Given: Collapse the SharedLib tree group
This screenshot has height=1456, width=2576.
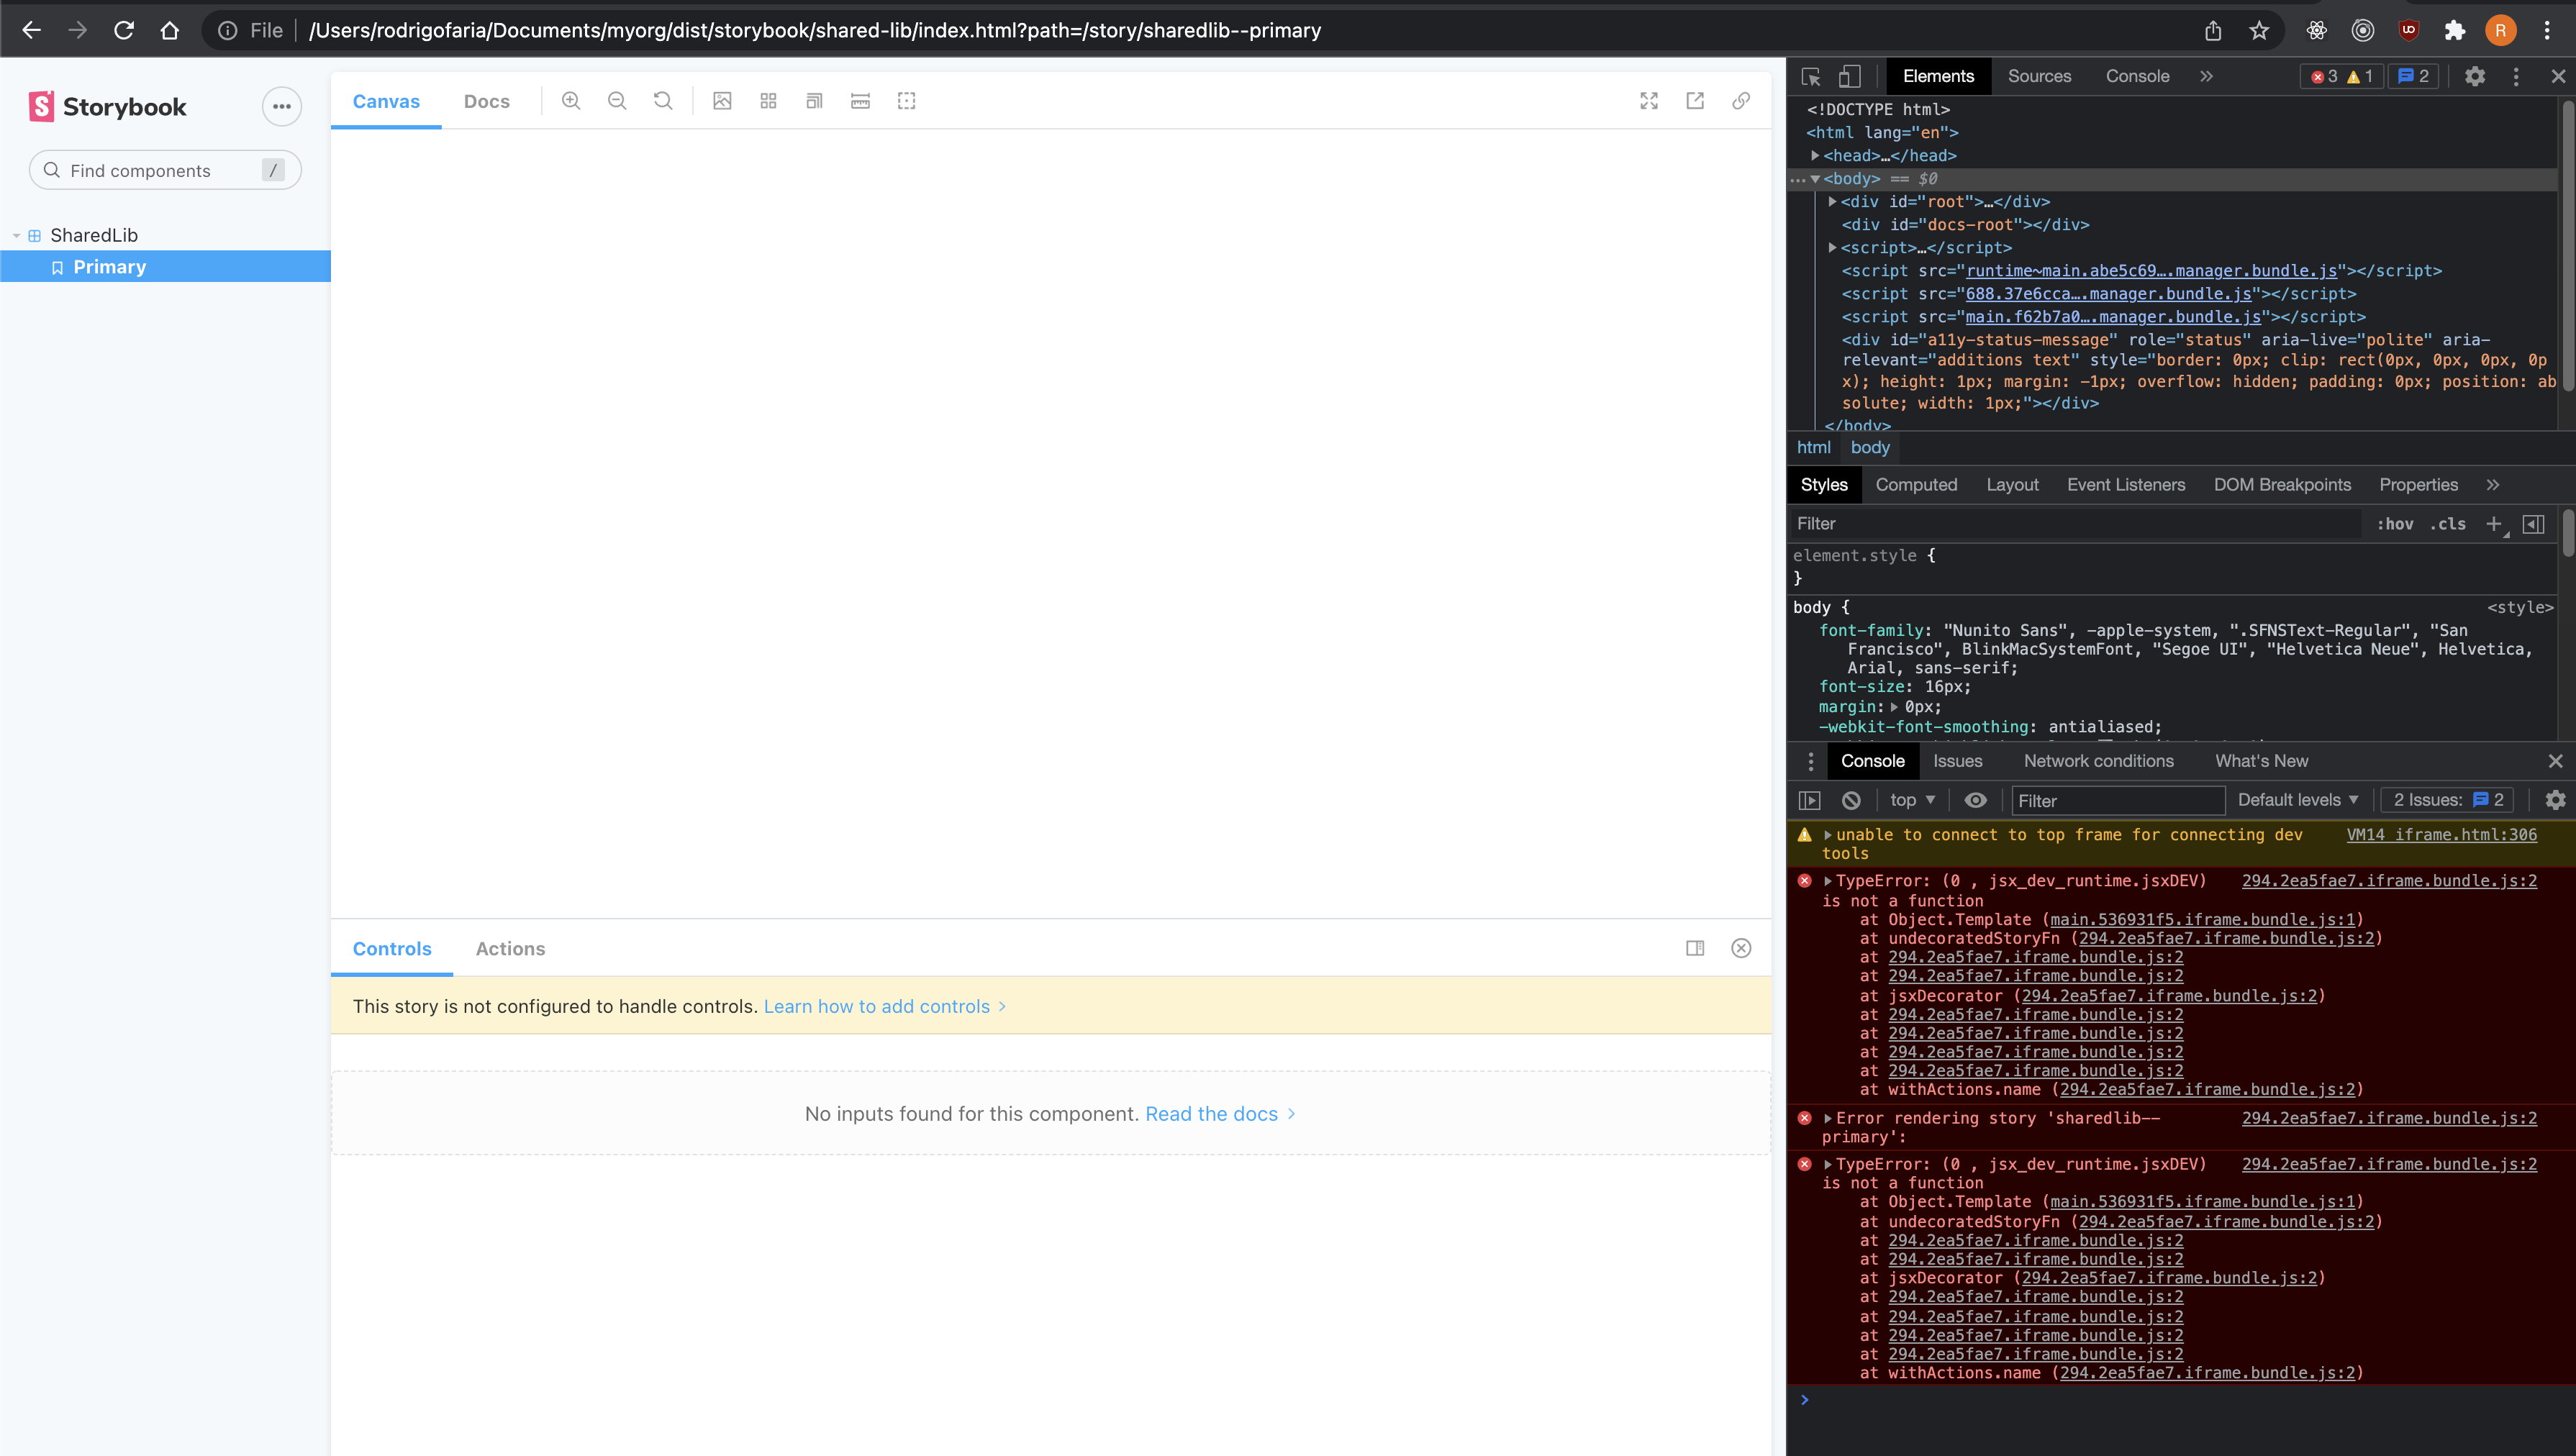Looking at the screenshot, I should [17, 236].
